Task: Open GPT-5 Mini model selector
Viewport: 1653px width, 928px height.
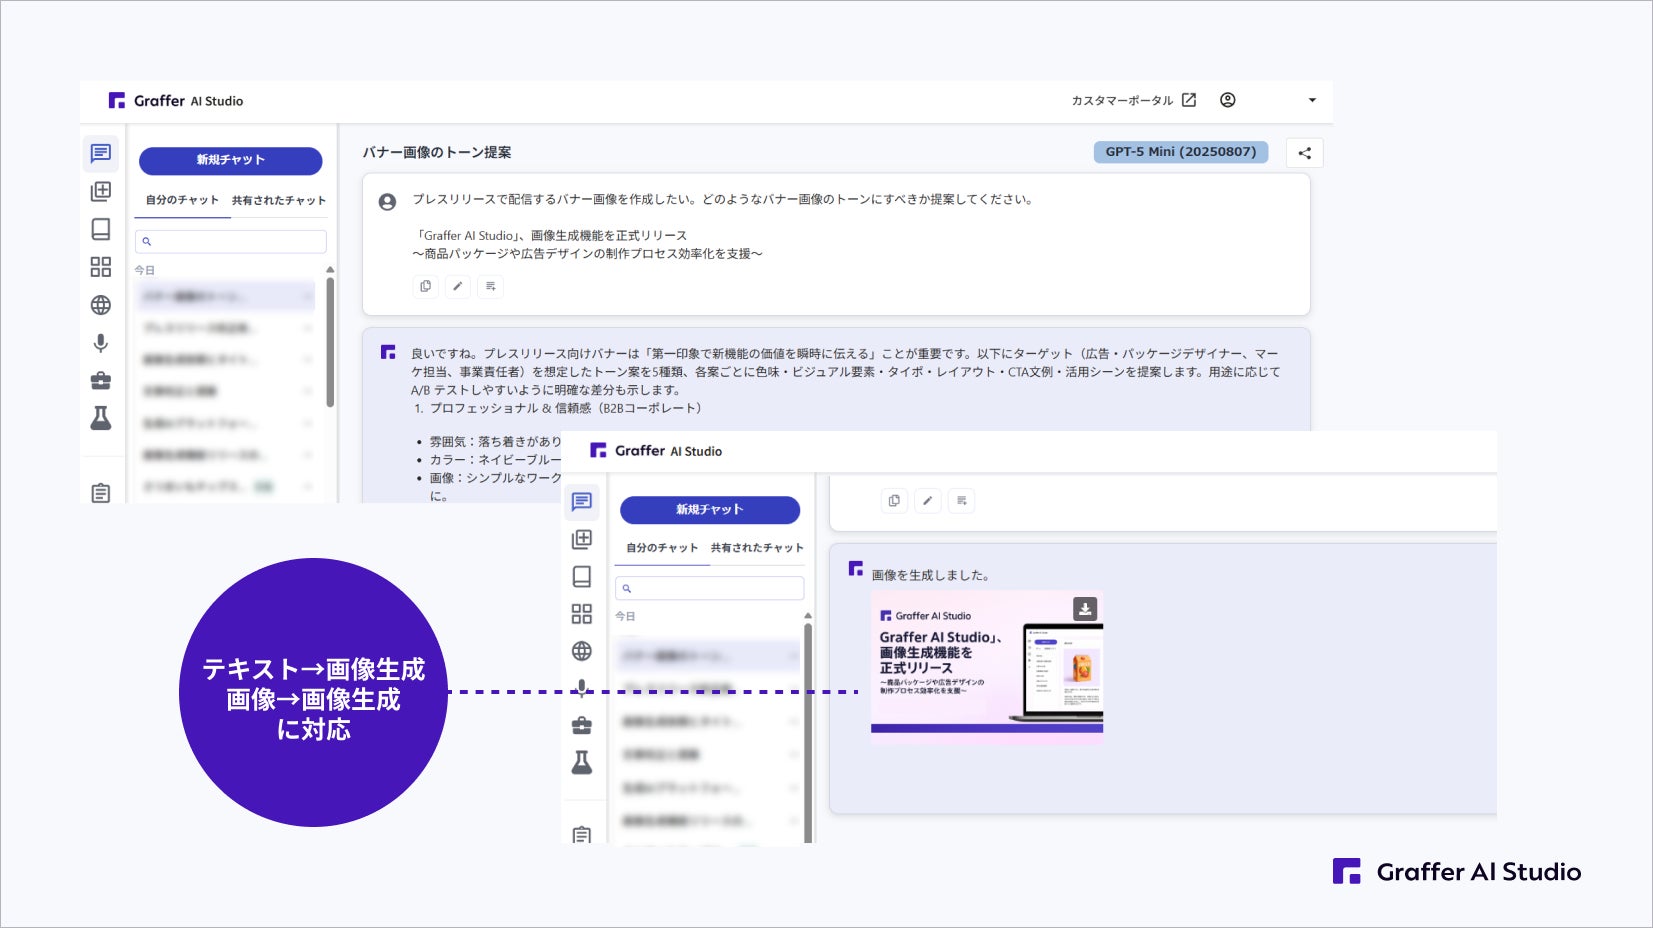Action: 1181,152
